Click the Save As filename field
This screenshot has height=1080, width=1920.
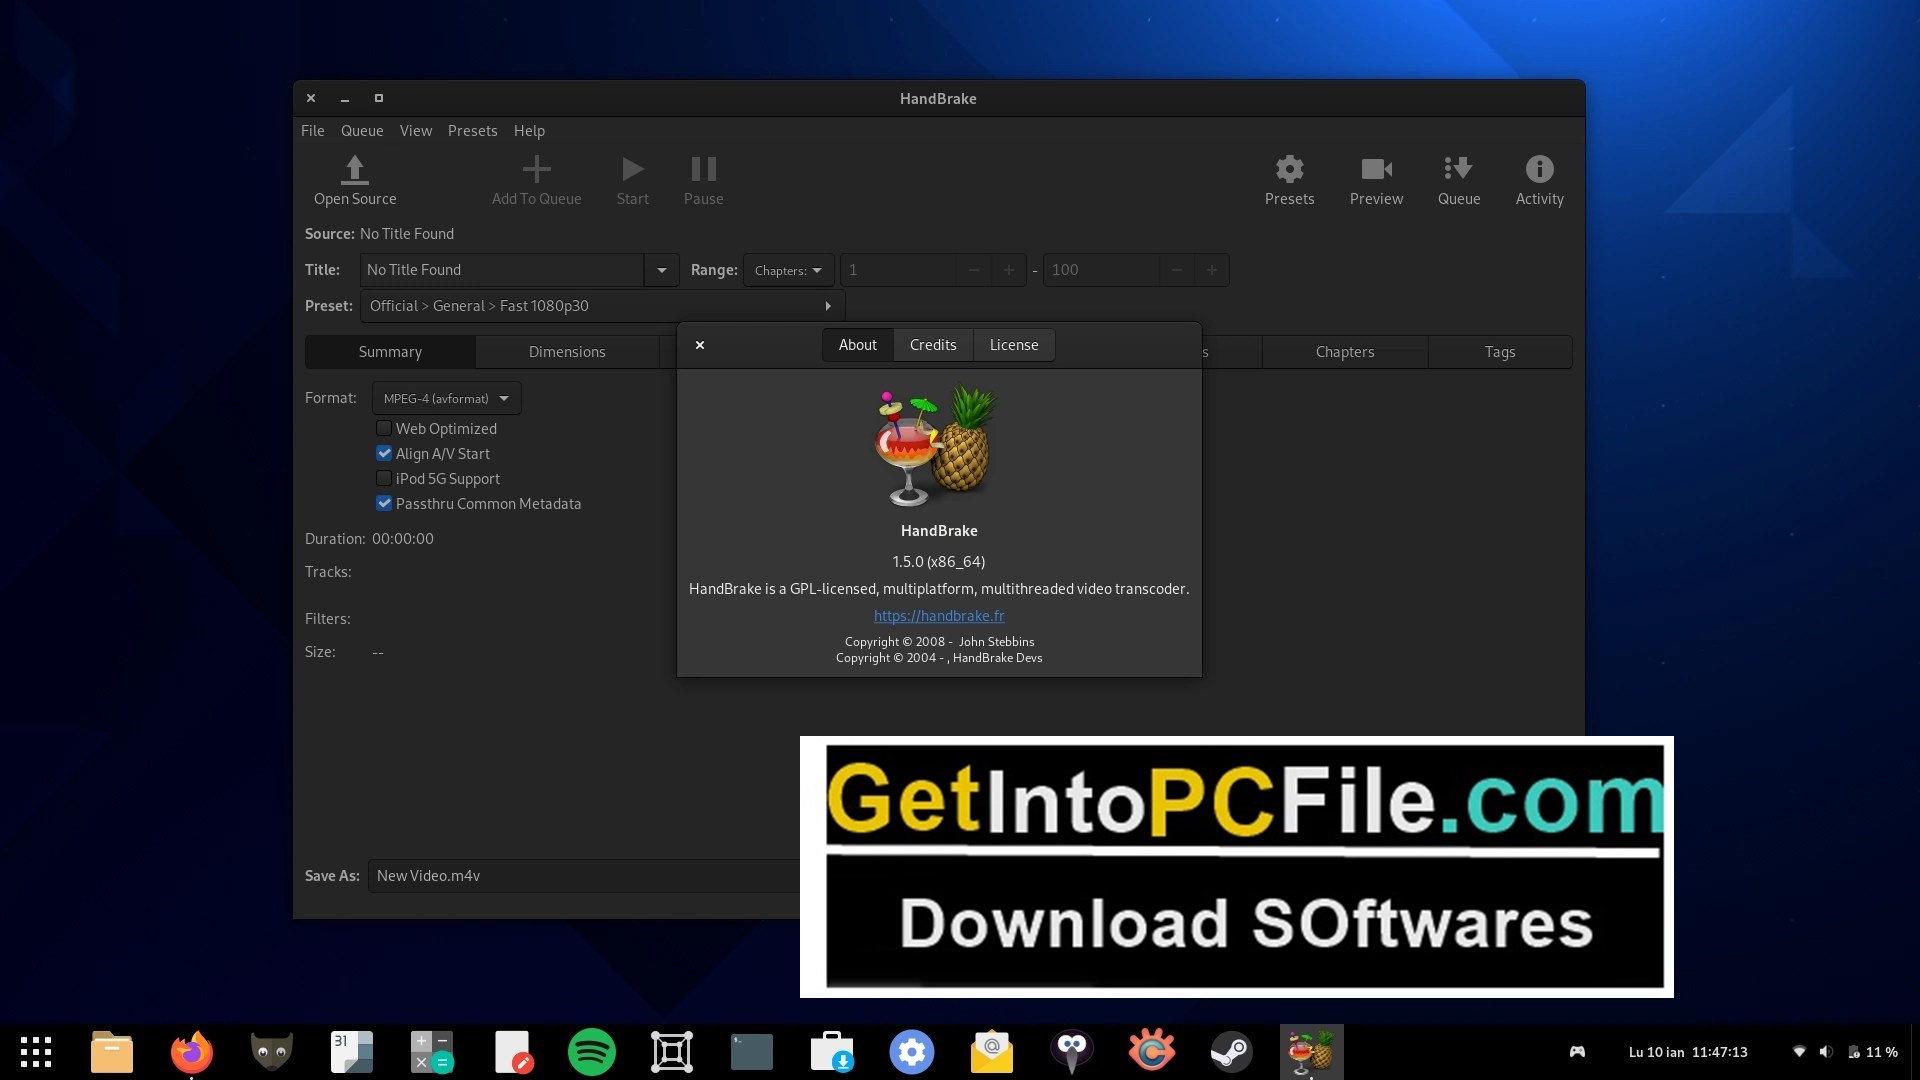(x=584, y=876)
